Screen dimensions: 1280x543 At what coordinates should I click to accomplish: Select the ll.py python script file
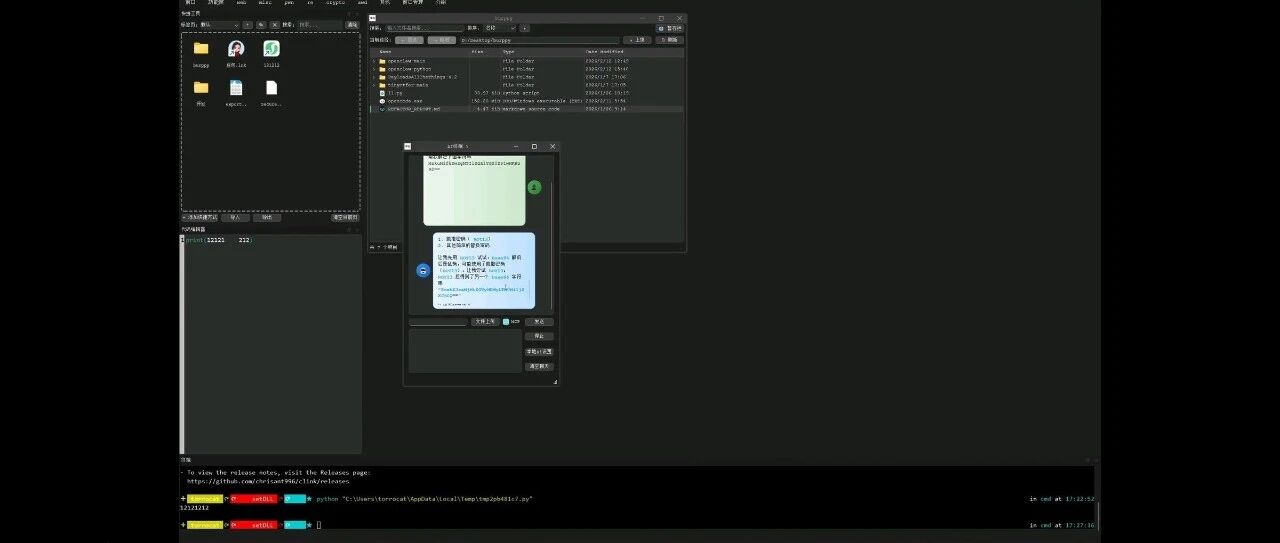point(526,92)
